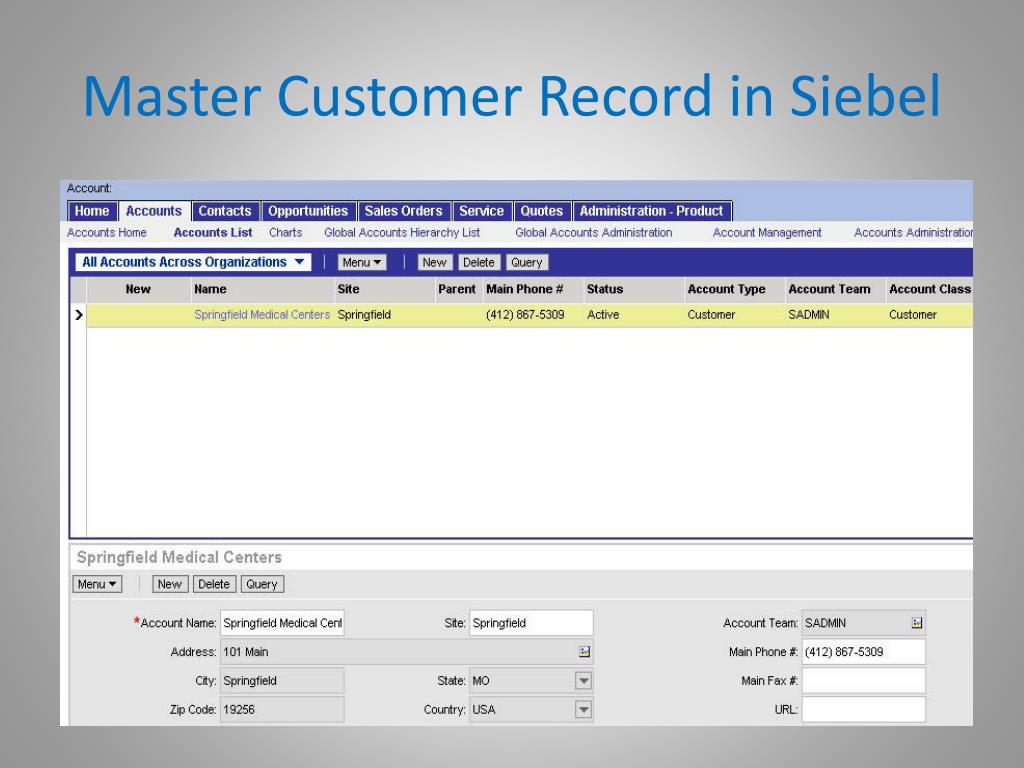Go to Global Accounts Administration

594,232
